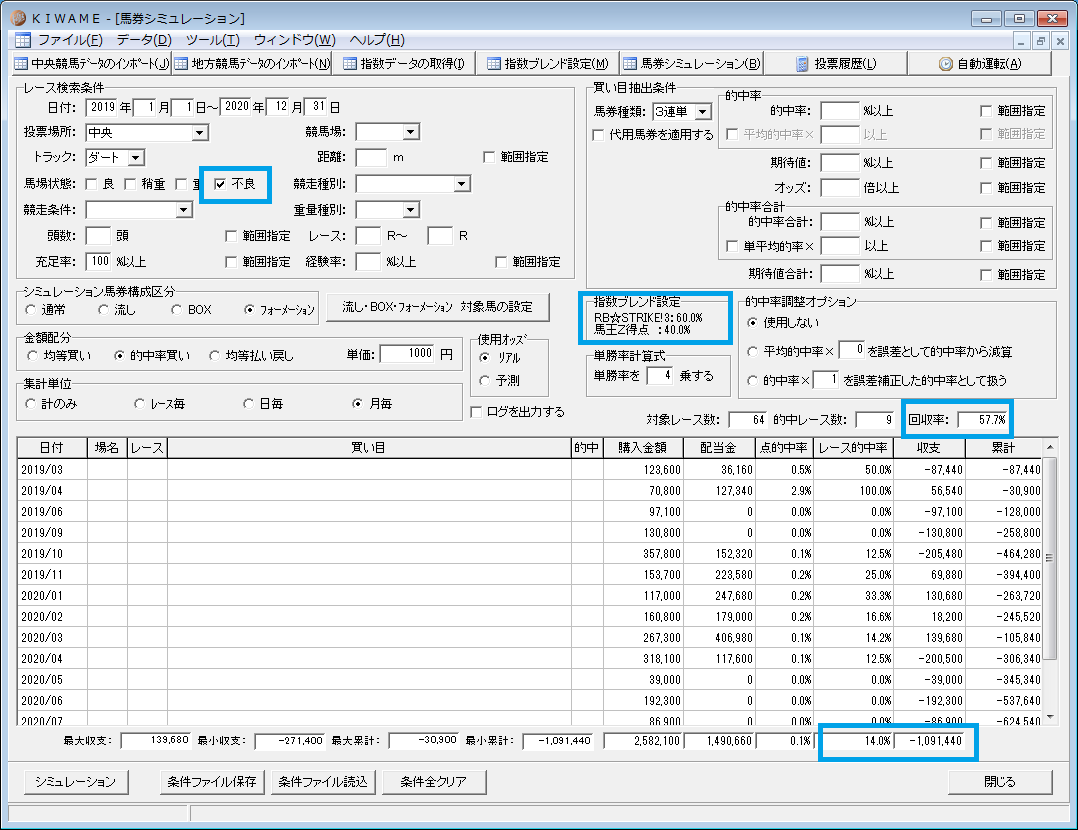Image resolution: width=1078 pixels, height=830 pixels.
Task: Open 中央競馬データのインポート toolbar item
Action: click(92, 64)
